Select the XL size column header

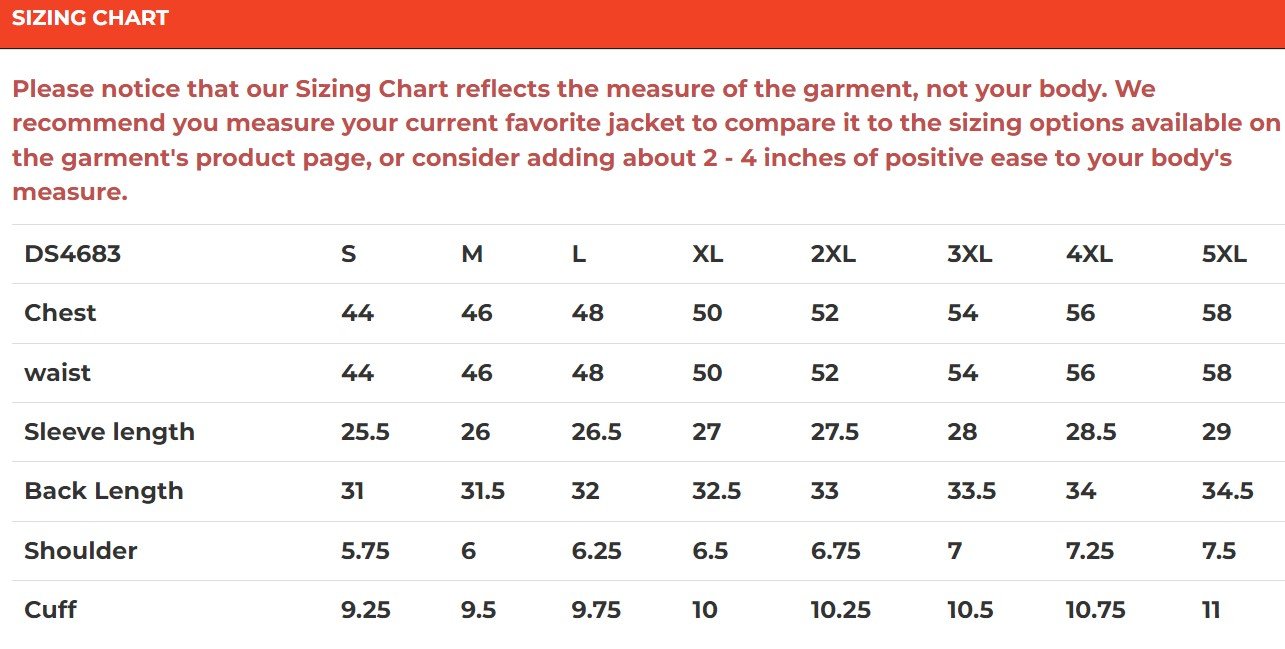tap(707, 254)
